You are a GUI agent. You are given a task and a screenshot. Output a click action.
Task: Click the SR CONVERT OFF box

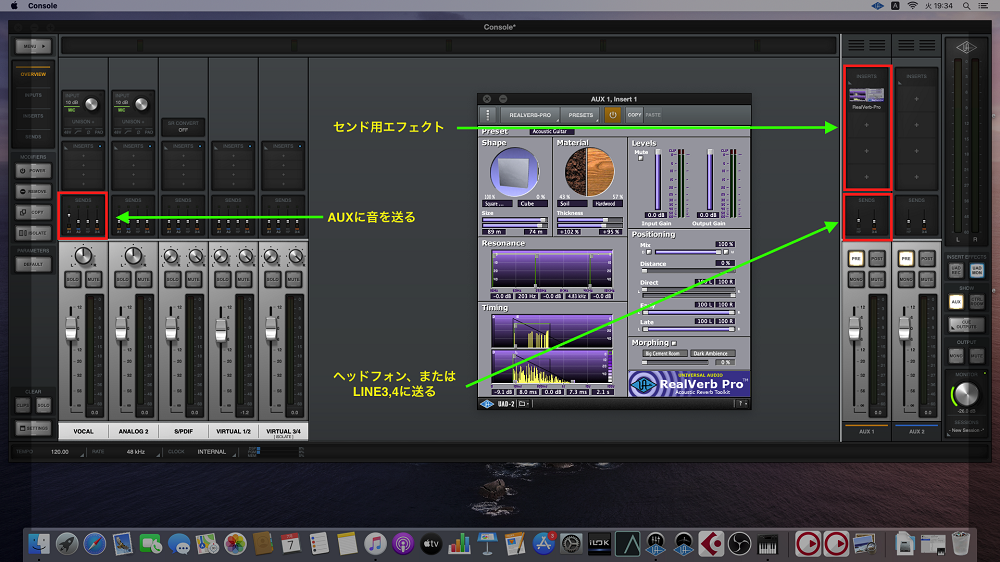(x=183, y=126)
